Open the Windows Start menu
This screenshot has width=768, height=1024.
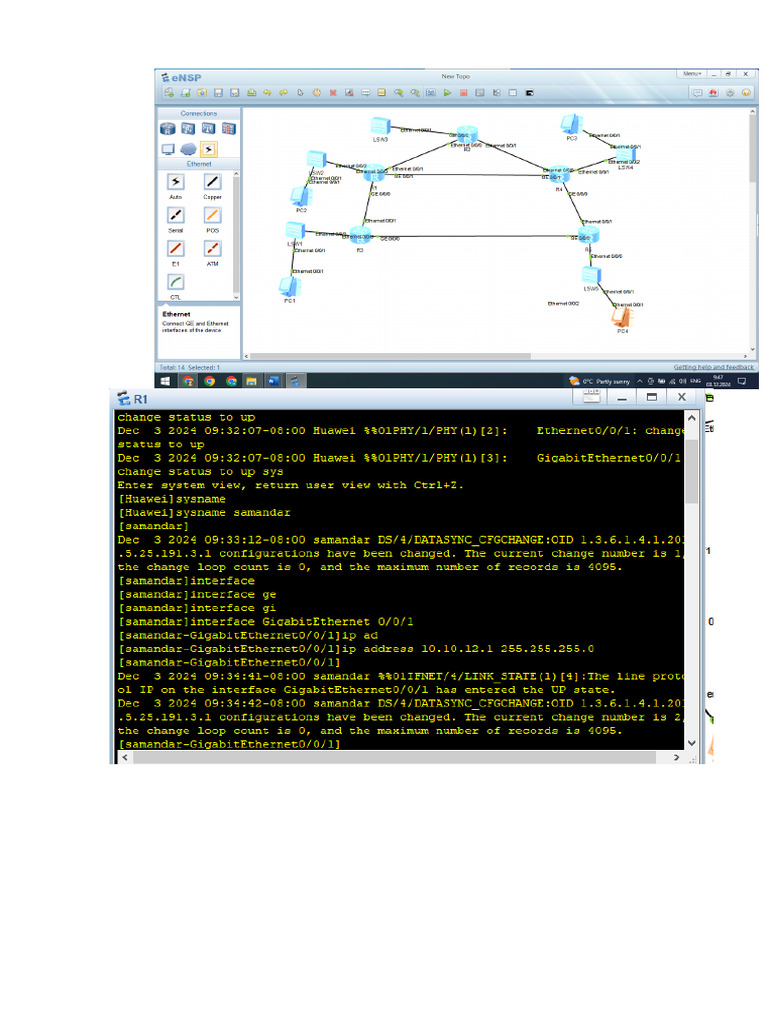pyautogui.click(x=165, y=381)
